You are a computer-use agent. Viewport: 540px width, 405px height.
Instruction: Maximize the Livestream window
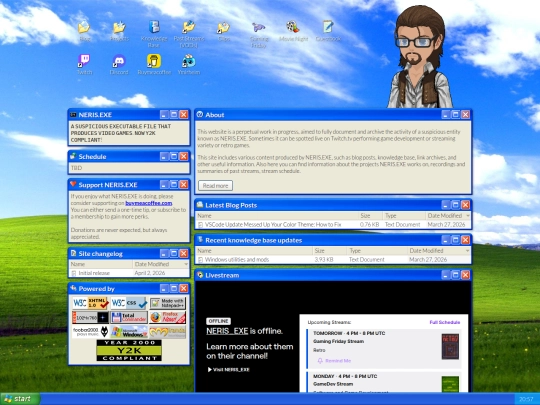tap(455, 275)
